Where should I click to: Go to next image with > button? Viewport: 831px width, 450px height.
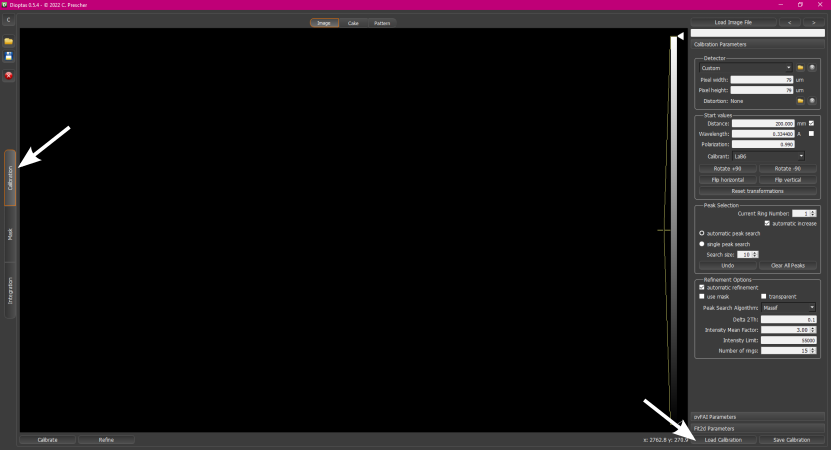814,22
